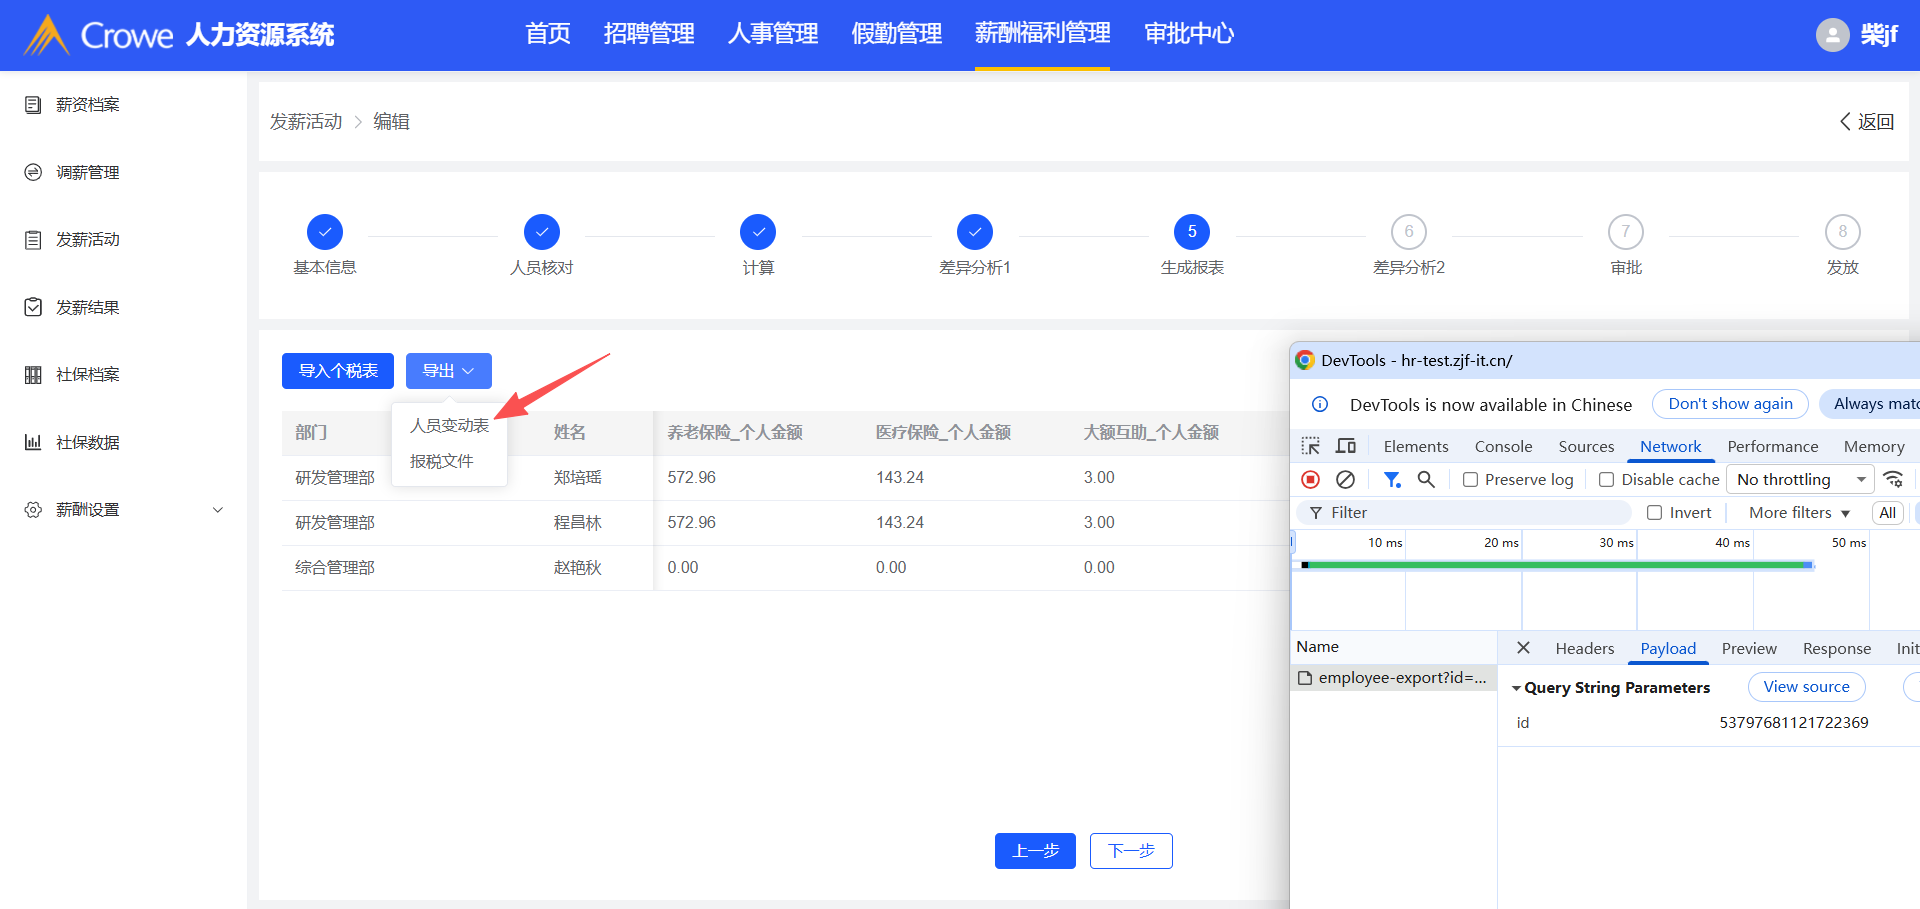
Task: Click the clear network log icon
Action: [1345, 480]
